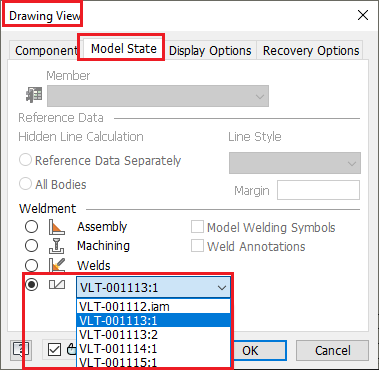Select the Machining radio button
The height and width of the screenshot is (370, 379).
[31, 246]
